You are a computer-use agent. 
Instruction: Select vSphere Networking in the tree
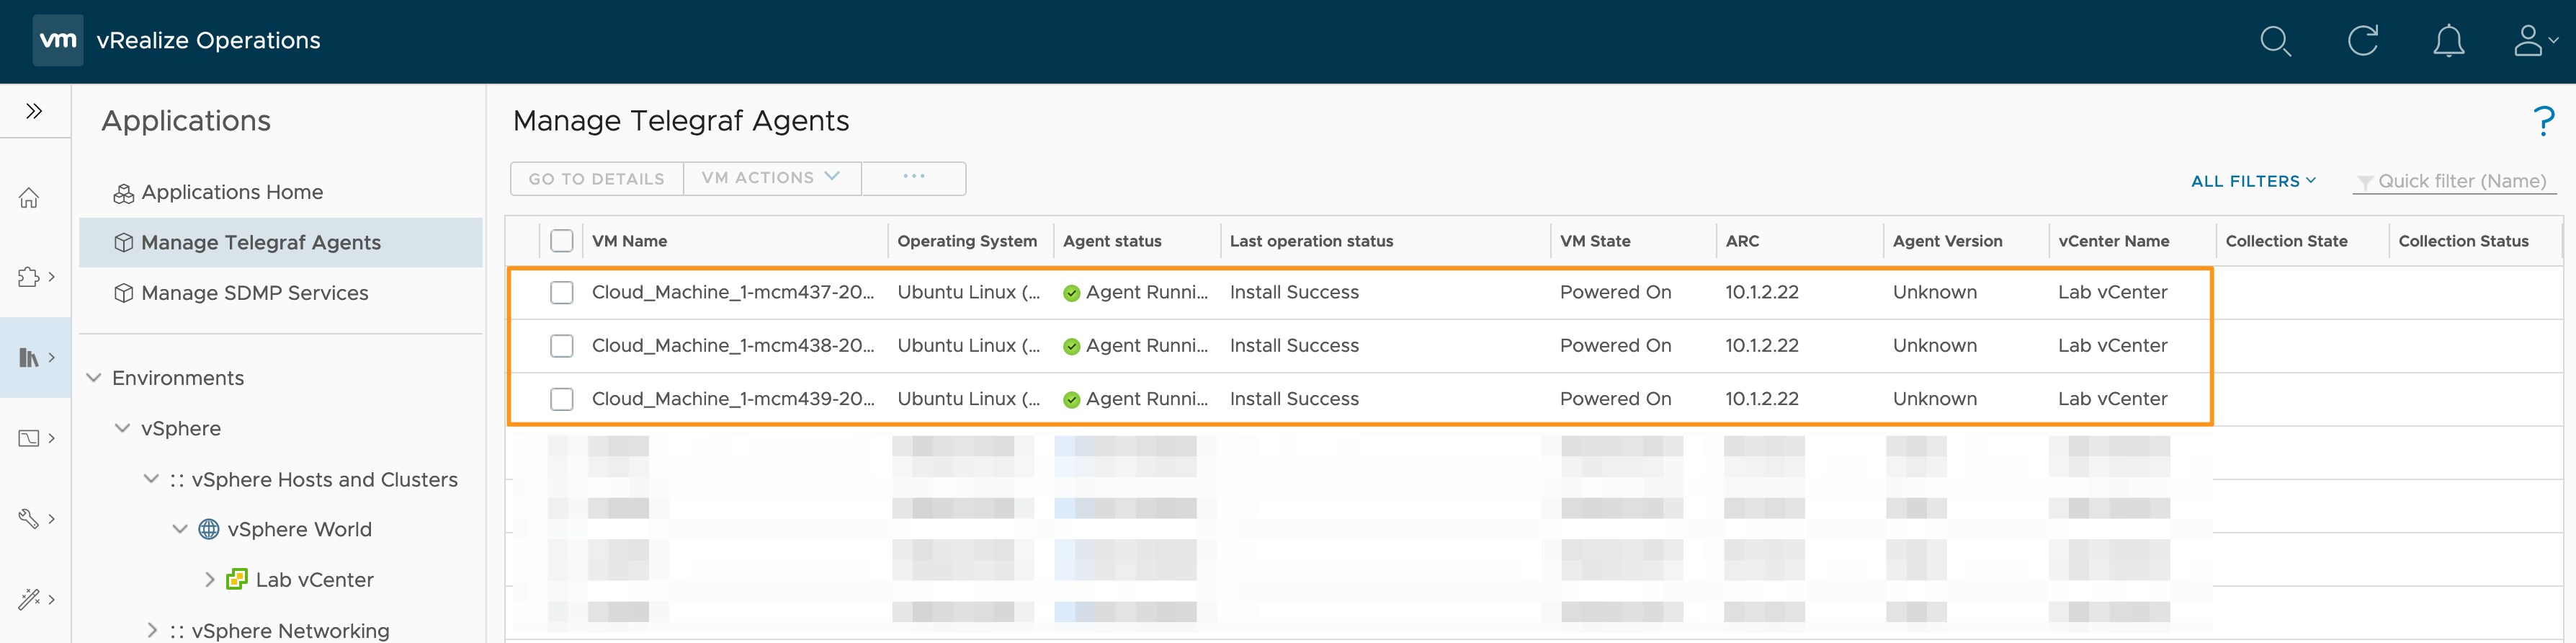290,630
